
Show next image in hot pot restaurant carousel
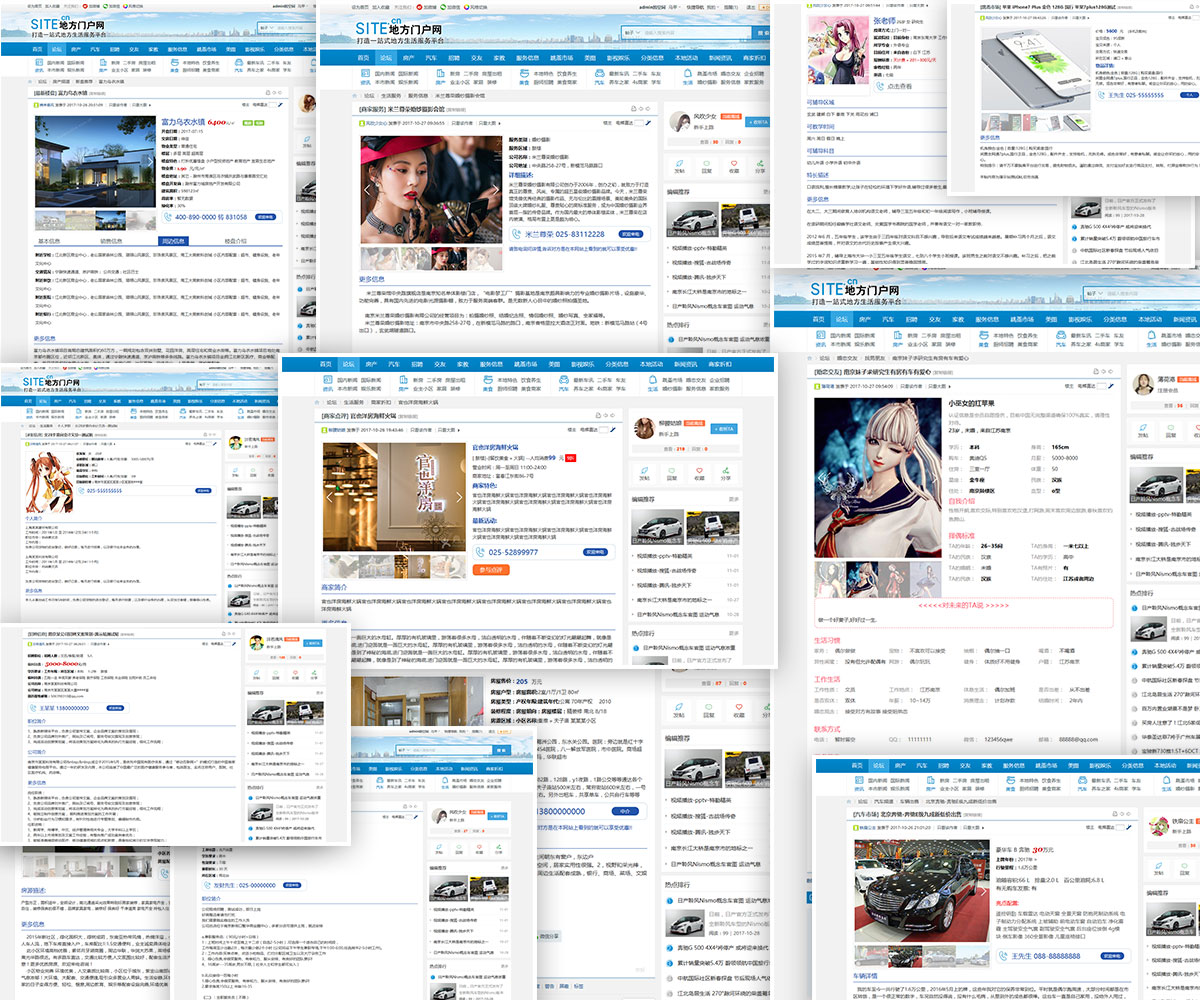click(x=459, y=496)
